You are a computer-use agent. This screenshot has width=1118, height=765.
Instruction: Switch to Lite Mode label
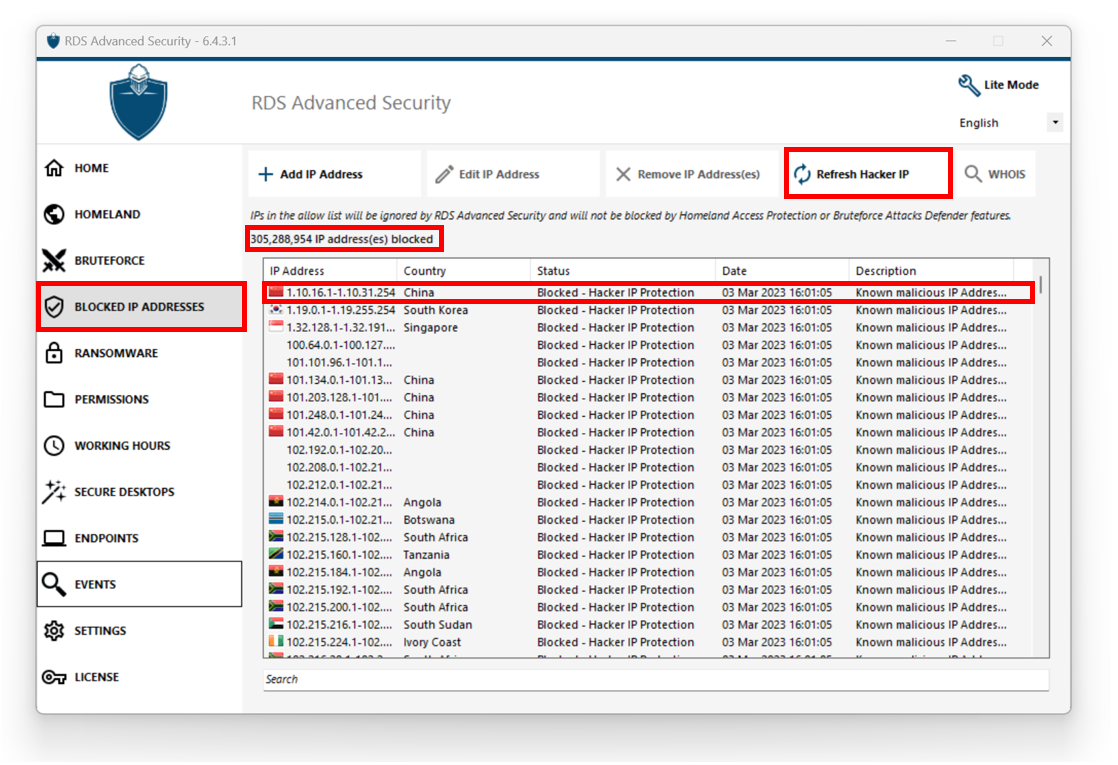pyautogui.click(x=1011, y=85)
